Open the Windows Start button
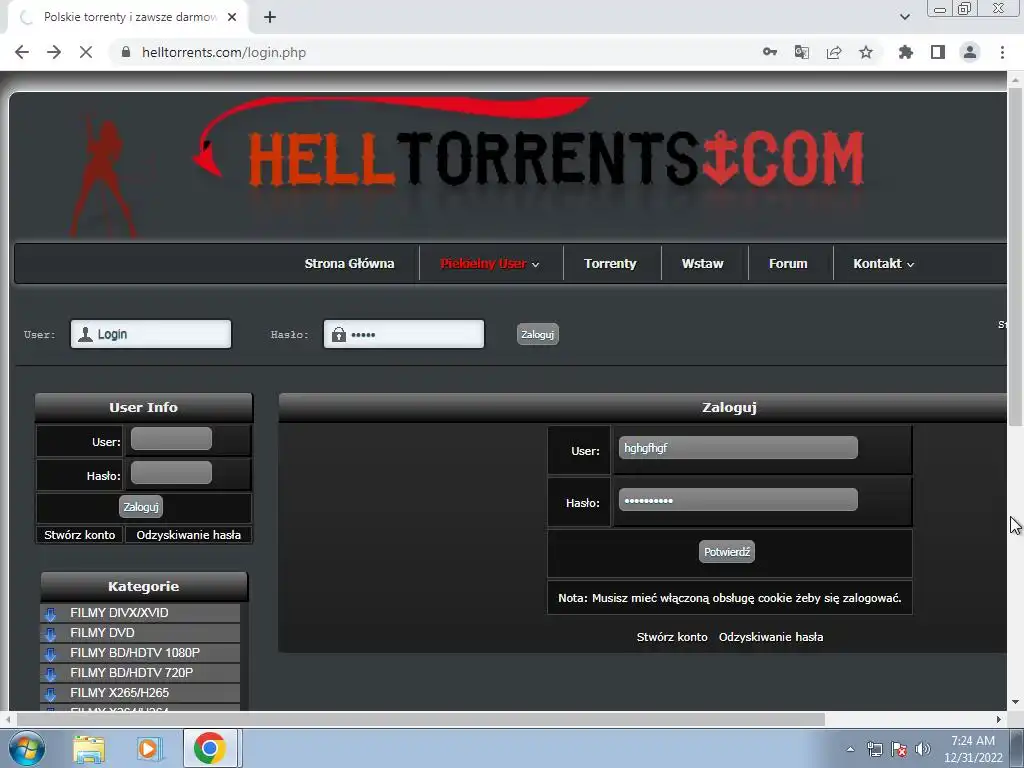Image resolution: width=1024 pixels, height=768 pixels. [x=27, y=748]
